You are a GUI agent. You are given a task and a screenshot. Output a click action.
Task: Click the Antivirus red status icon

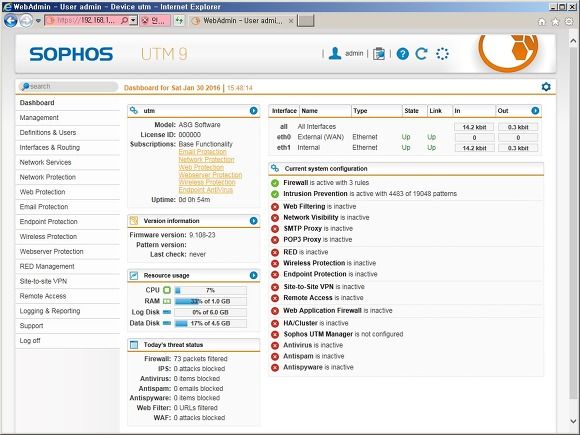click(275, 345)
